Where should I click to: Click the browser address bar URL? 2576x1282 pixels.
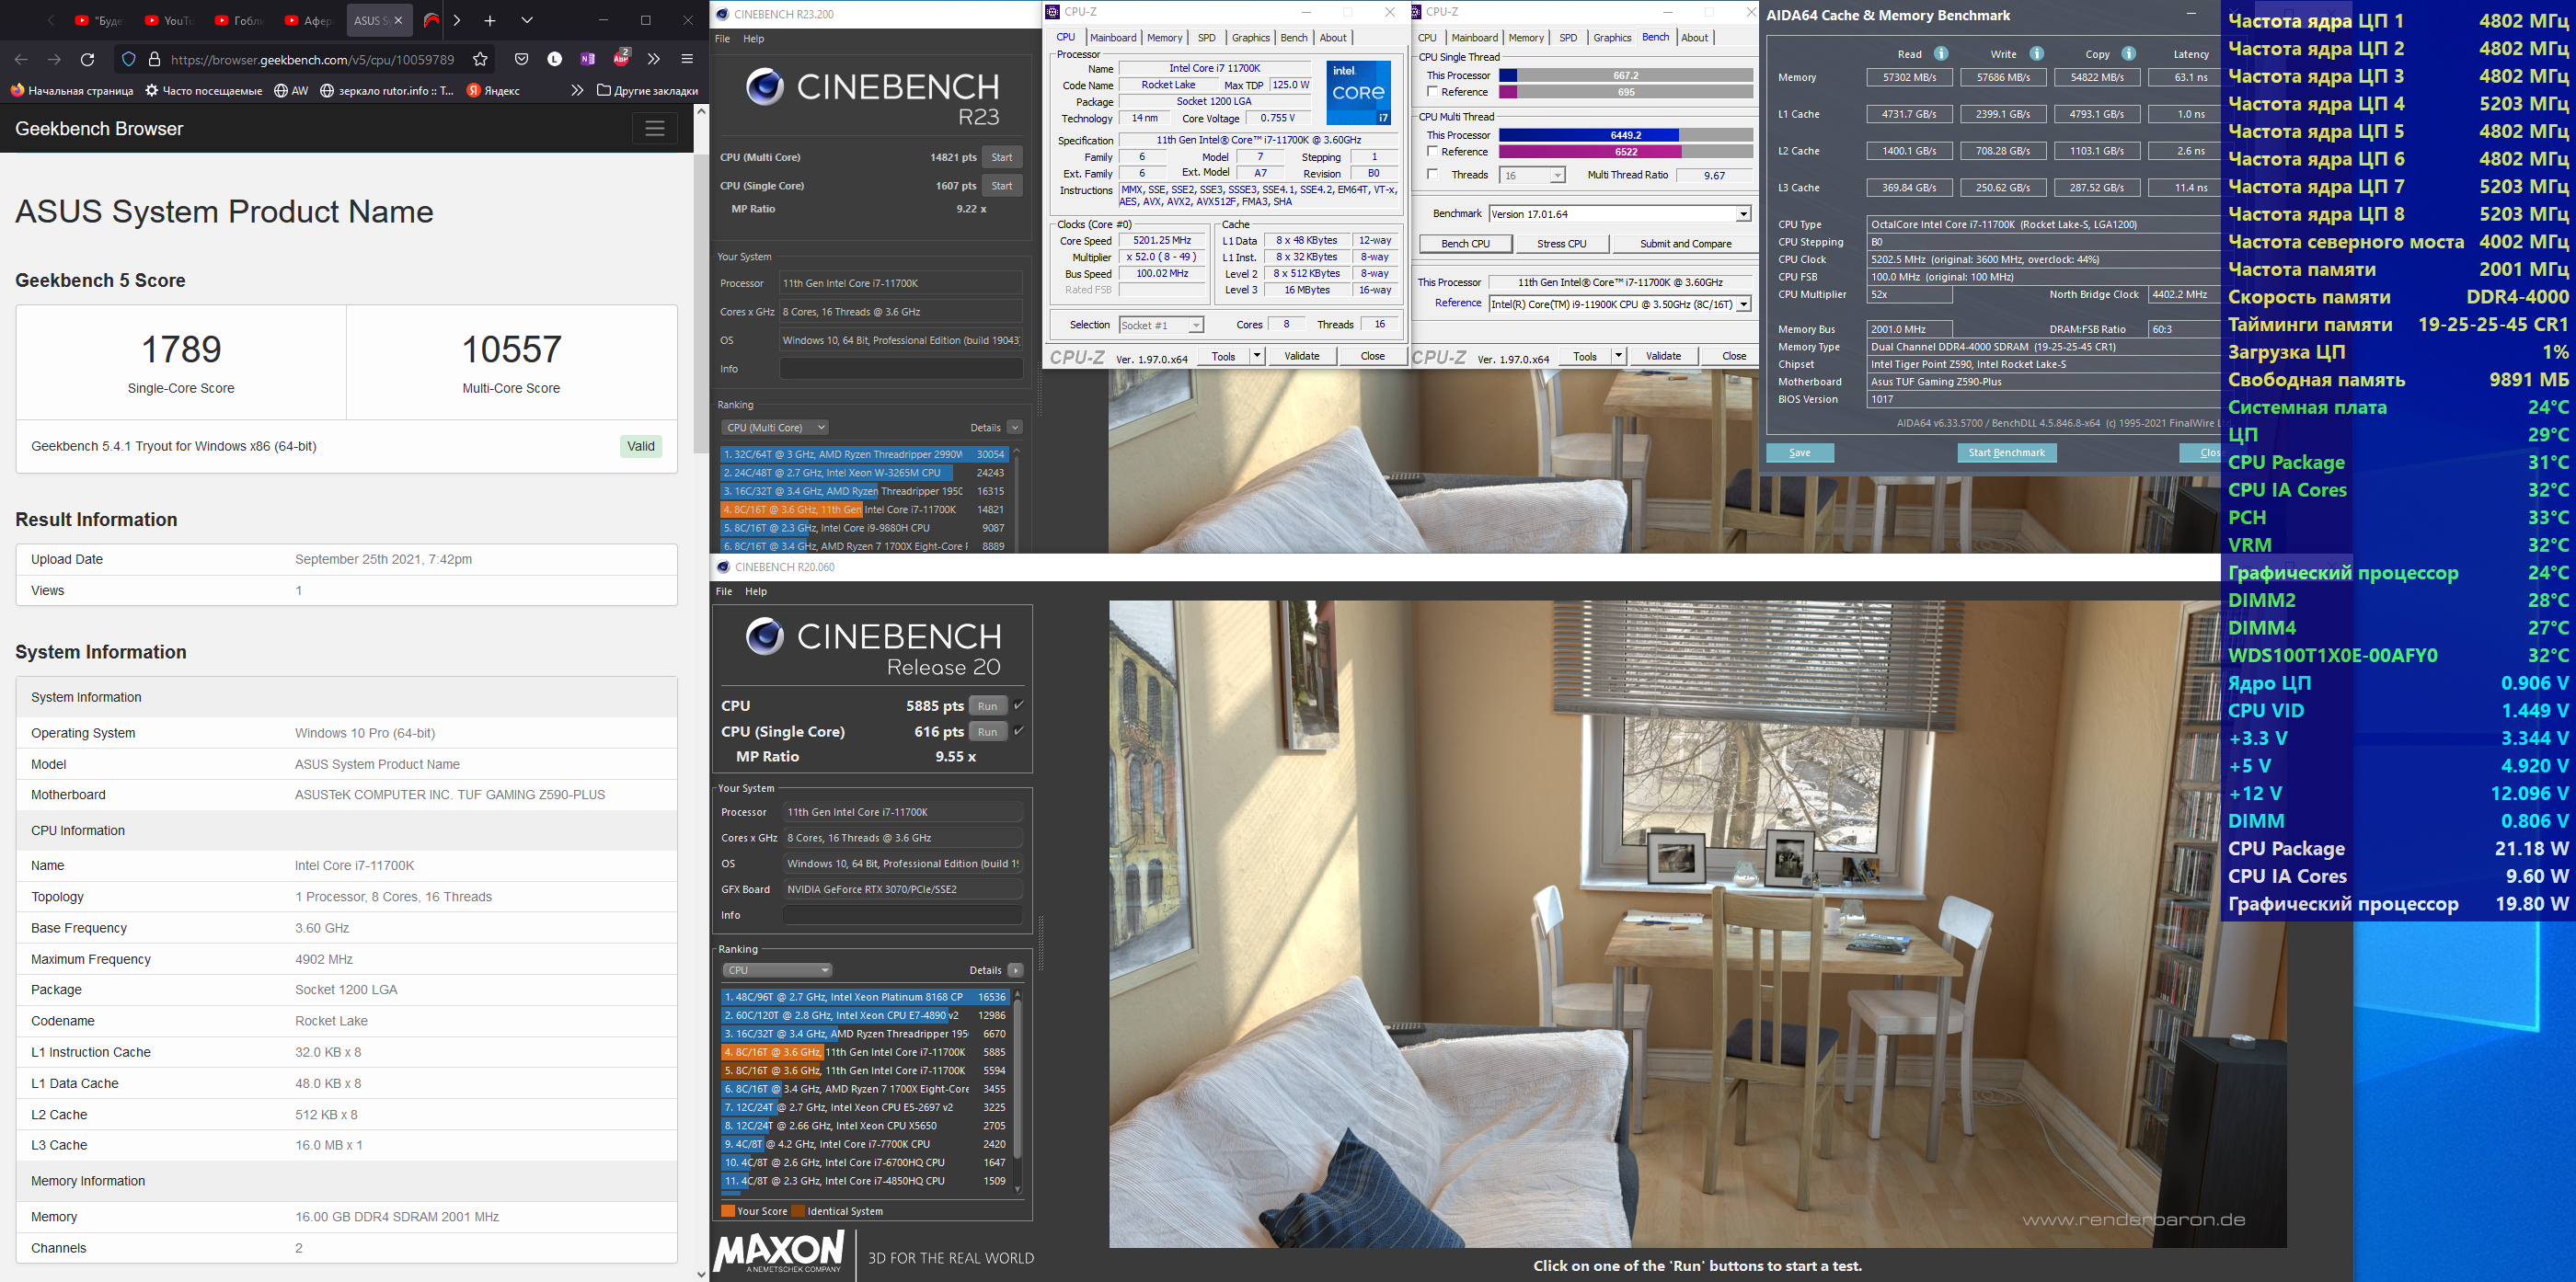313,60
